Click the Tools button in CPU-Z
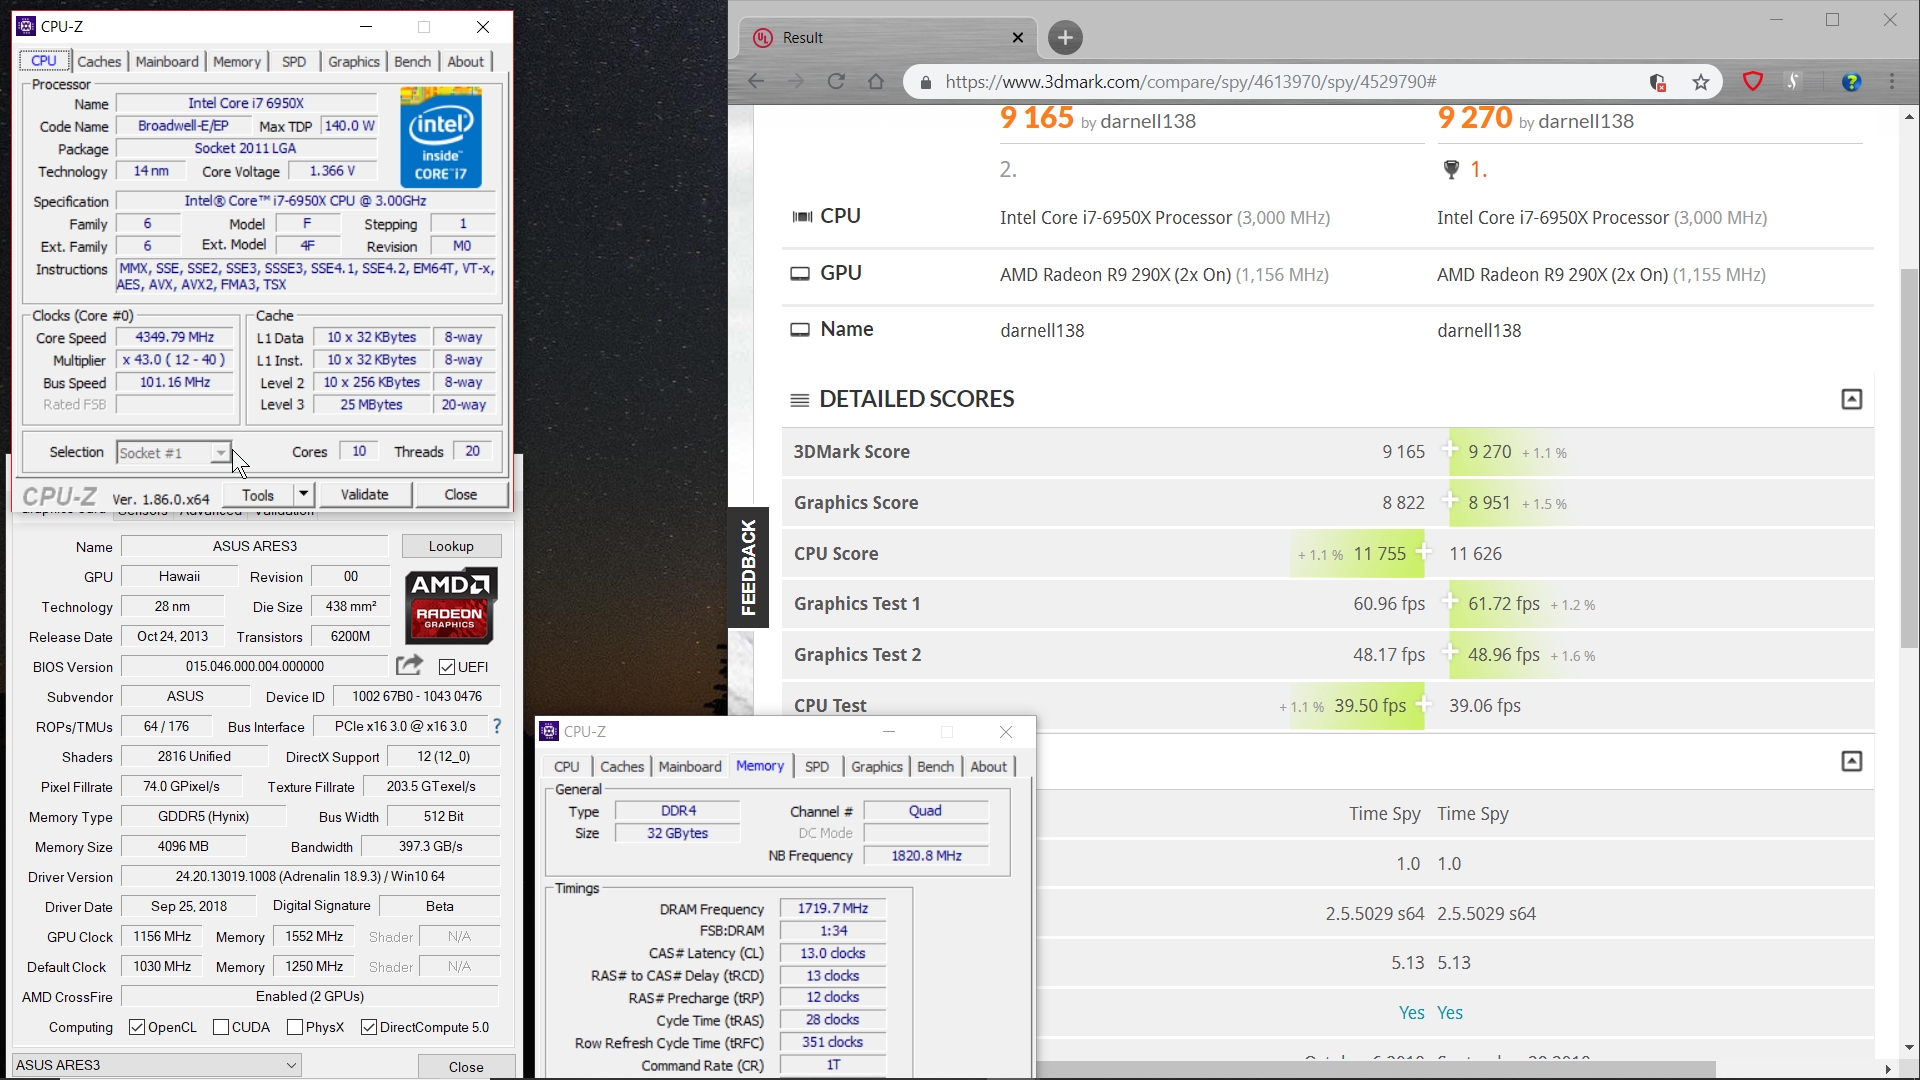The image size is (1920, 1080). pyautogui.click(x=257, y=494)
